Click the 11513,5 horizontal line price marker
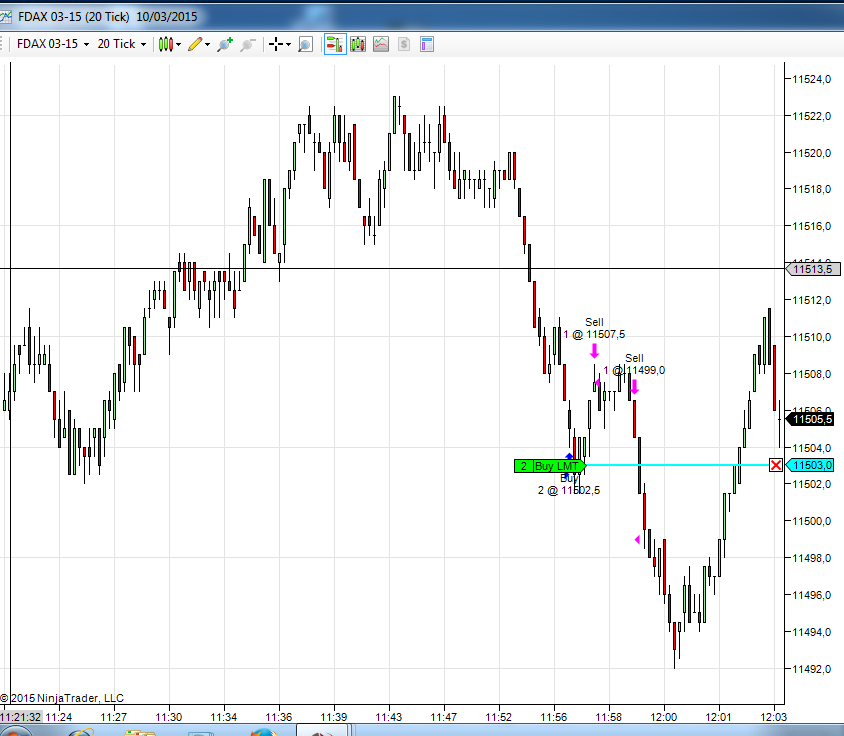Image resolution: width=844 pixels, height=736 pixels. click(x=812, y=269)
